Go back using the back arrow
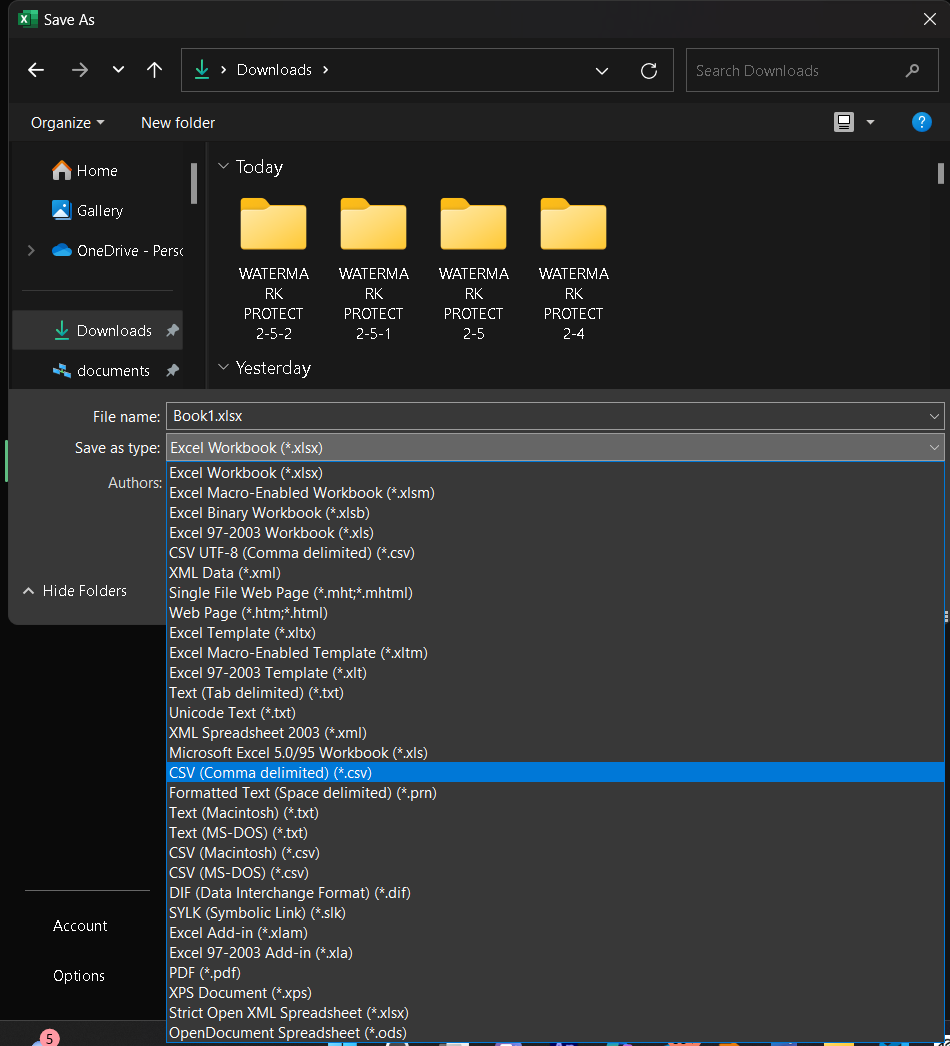 tap(36, 70)
